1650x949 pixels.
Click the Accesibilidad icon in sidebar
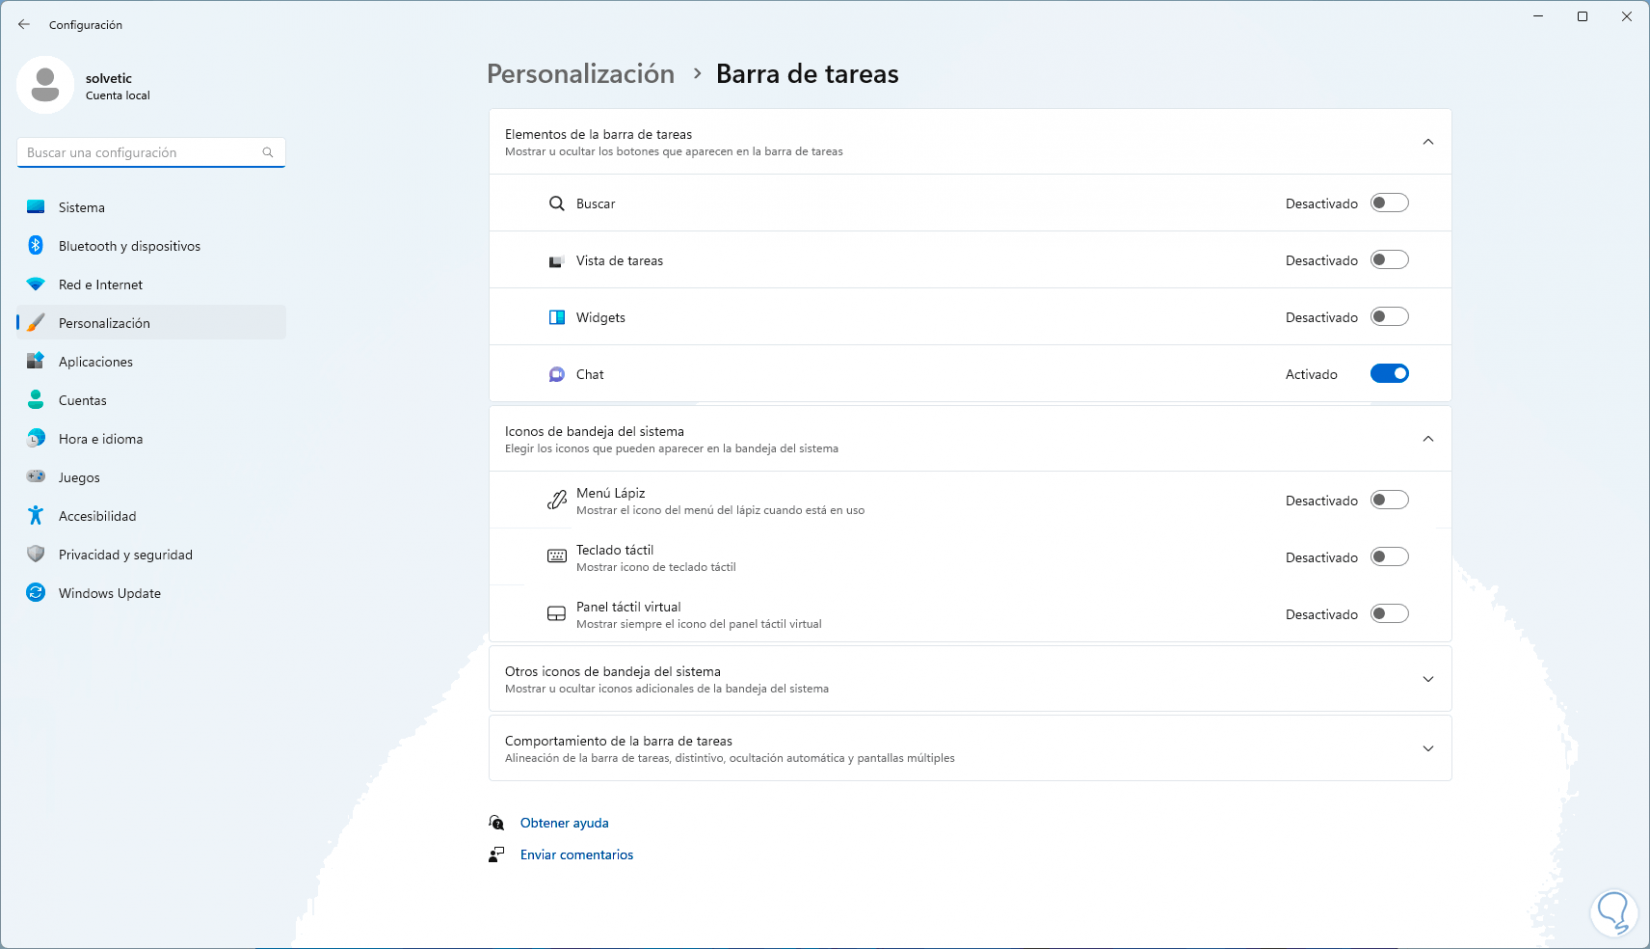36,516
